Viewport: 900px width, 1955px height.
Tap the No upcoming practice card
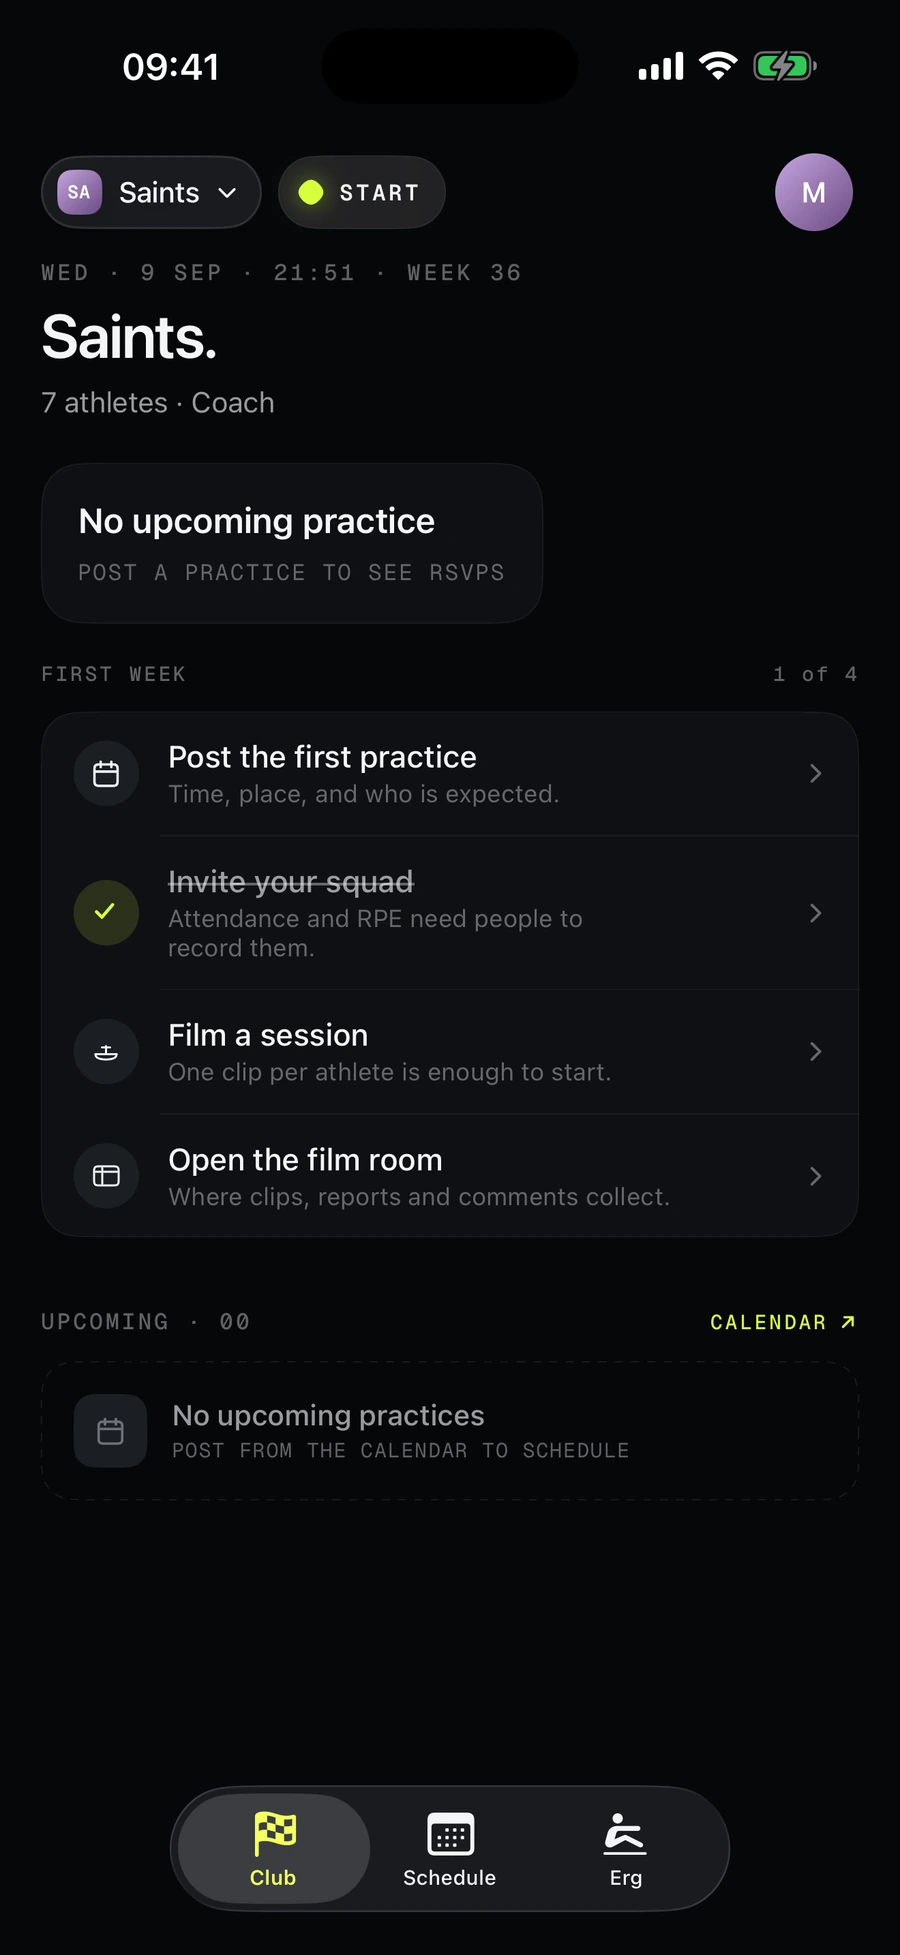(x=292, y=543)
